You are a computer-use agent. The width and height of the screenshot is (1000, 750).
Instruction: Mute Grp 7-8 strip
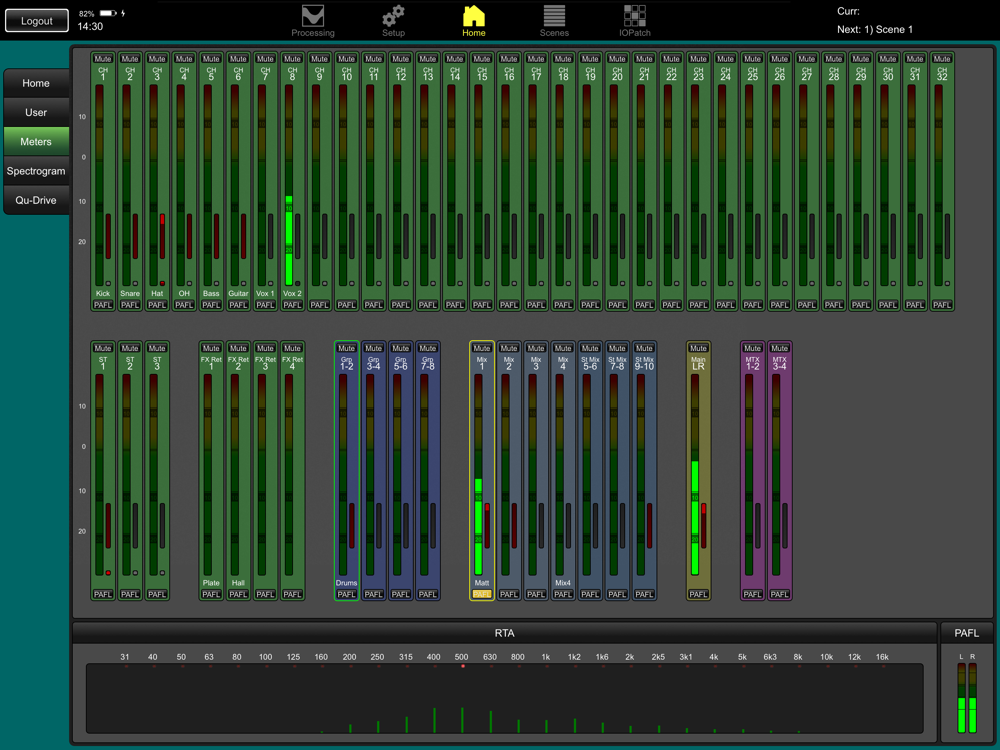(x=427, y=348)
